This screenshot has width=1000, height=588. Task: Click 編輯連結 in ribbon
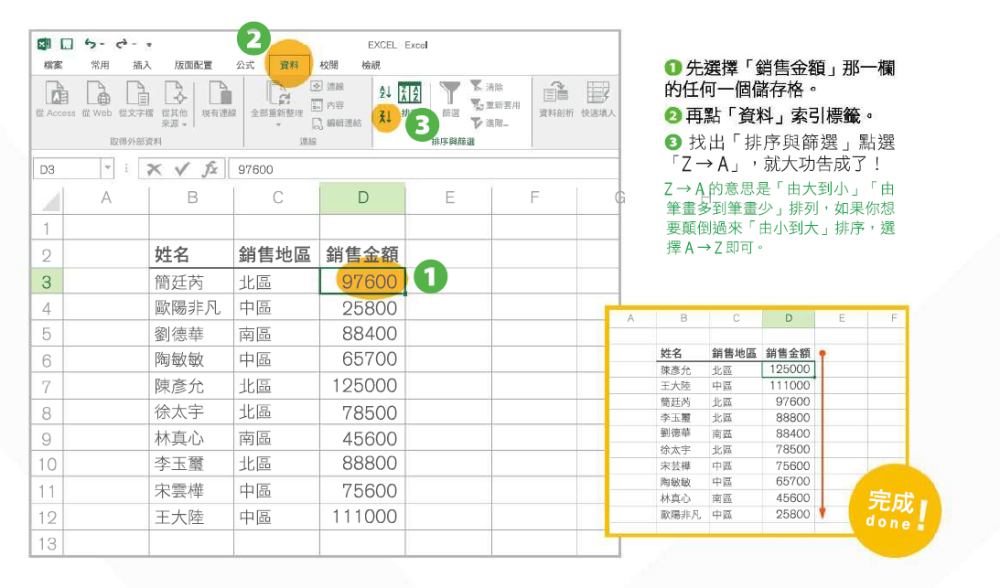tap(336, 123)
